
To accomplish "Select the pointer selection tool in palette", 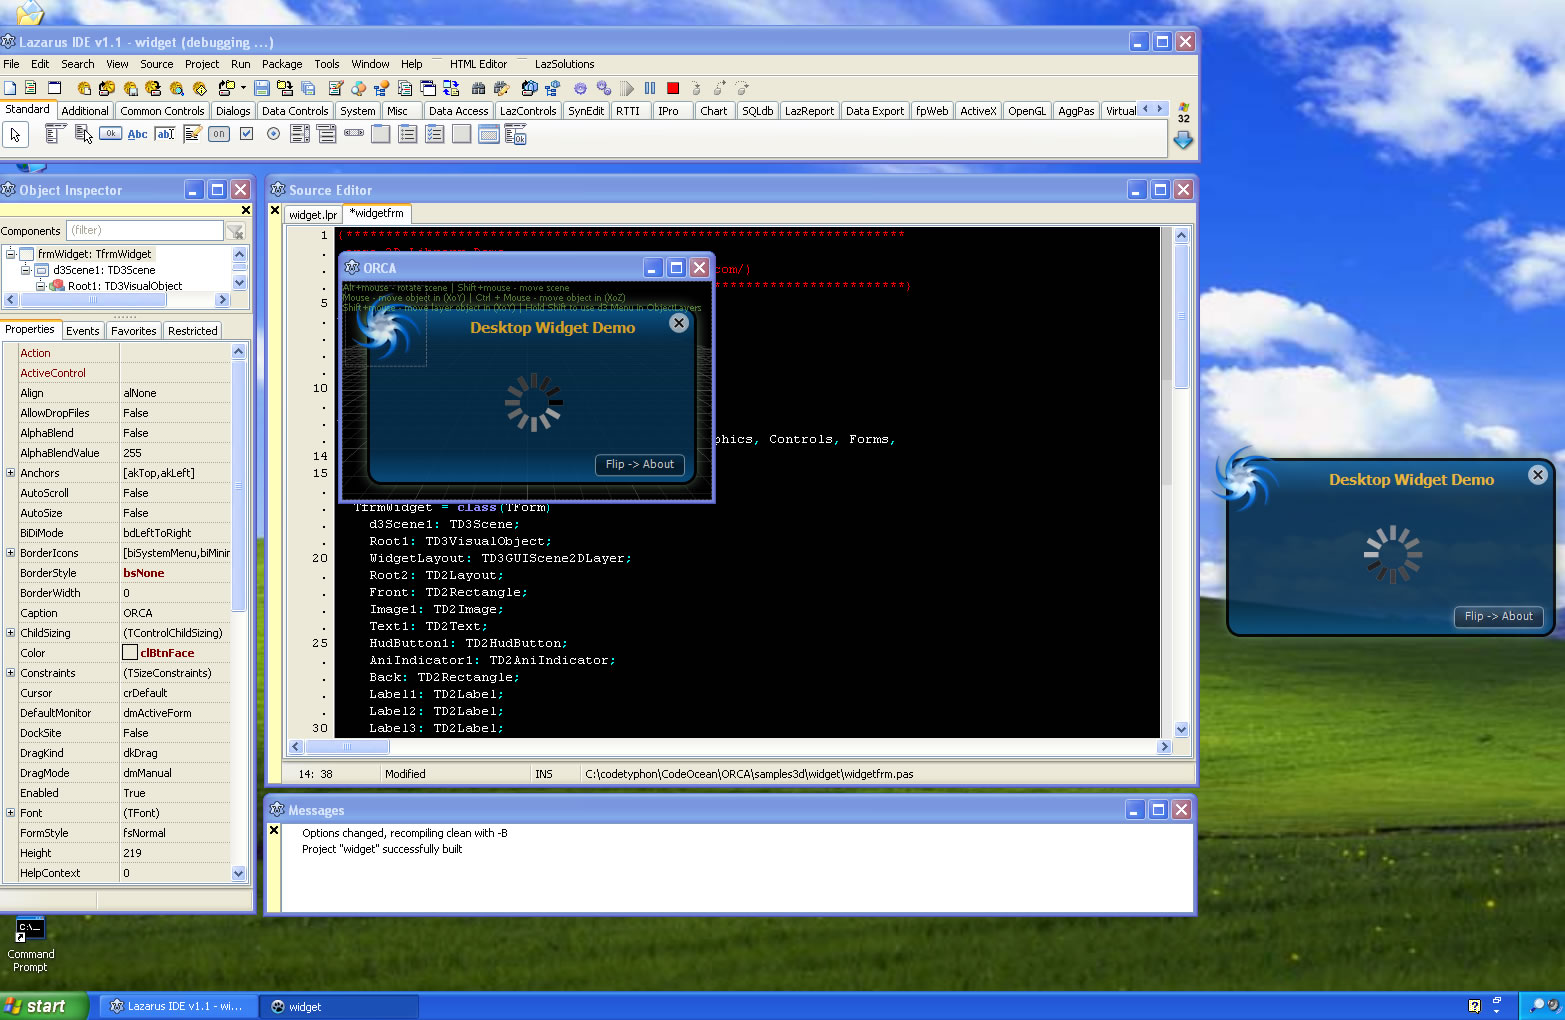I will 16,134.
